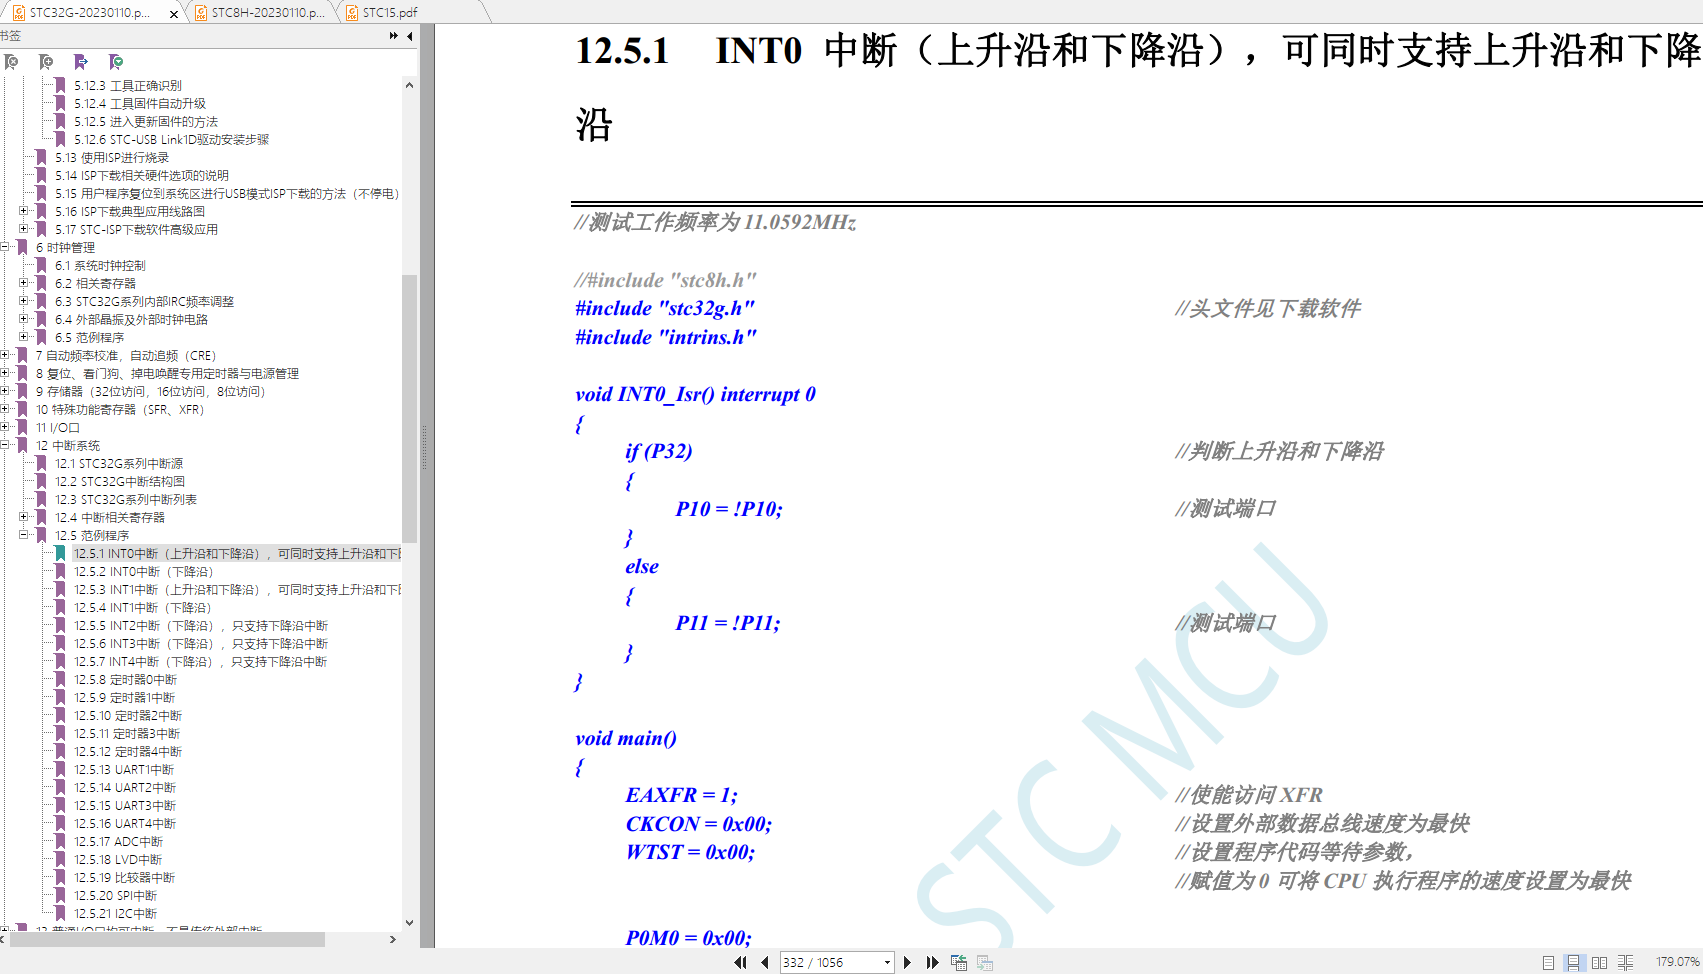This screenshot has width=1703, height=974.
Task: Click the add bookmark icon
Action: pos(46,62)
